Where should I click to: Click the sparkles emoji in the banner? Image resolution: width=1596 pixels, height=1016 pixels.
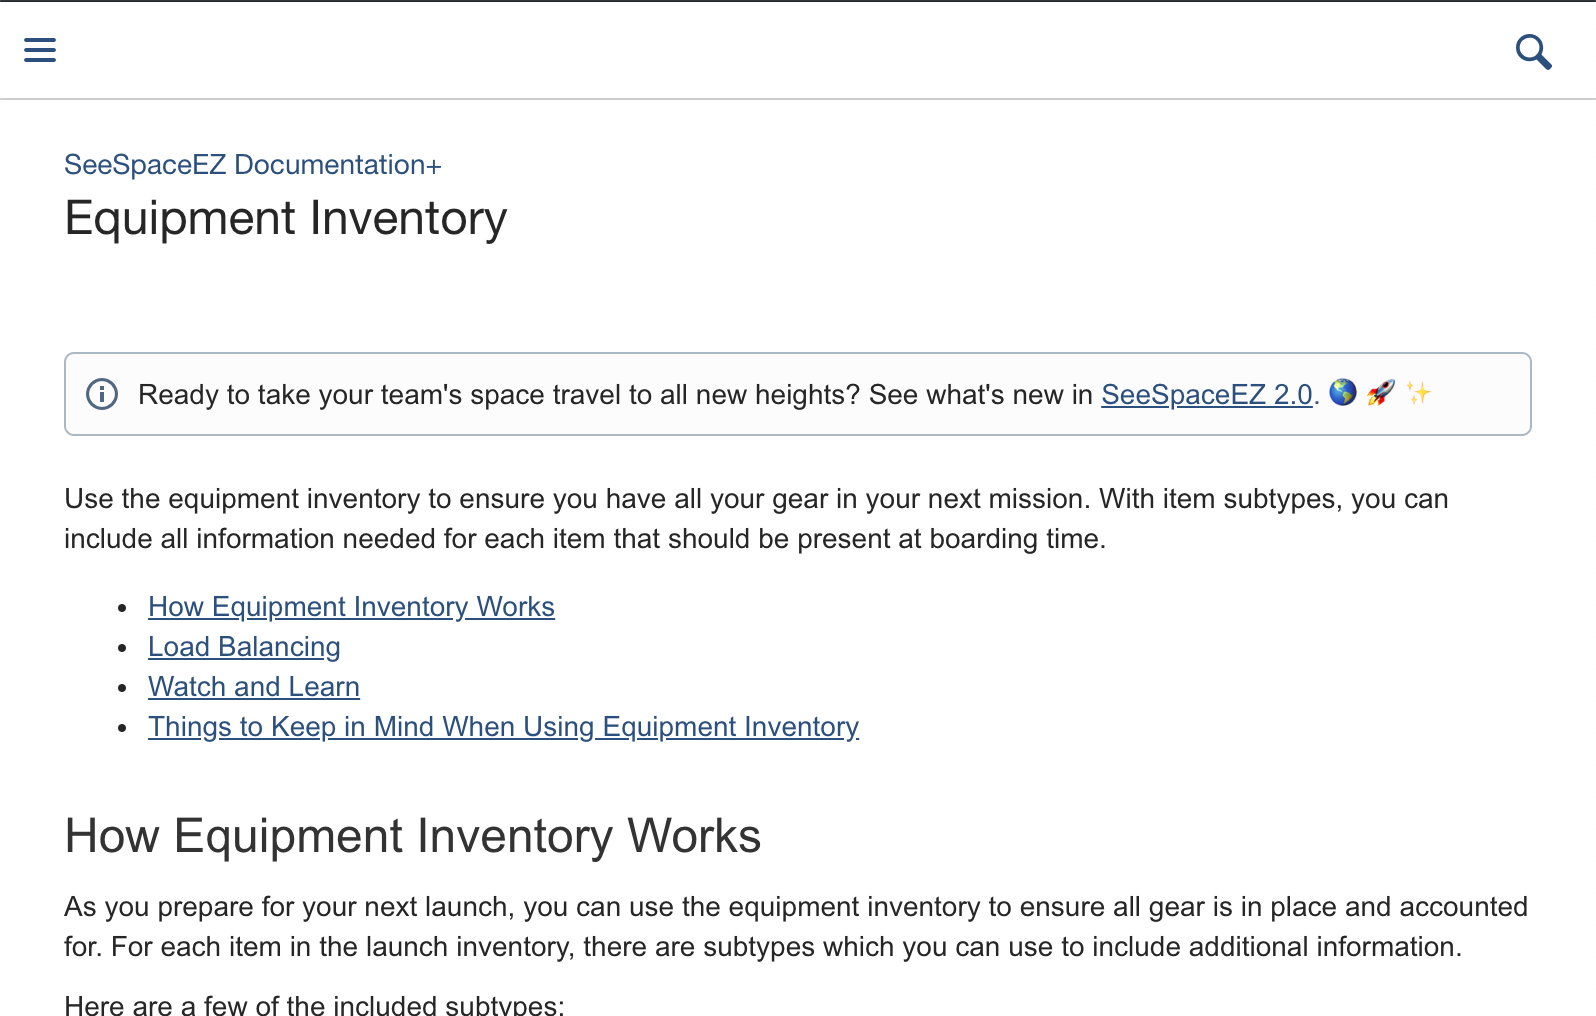point(1418,393)
